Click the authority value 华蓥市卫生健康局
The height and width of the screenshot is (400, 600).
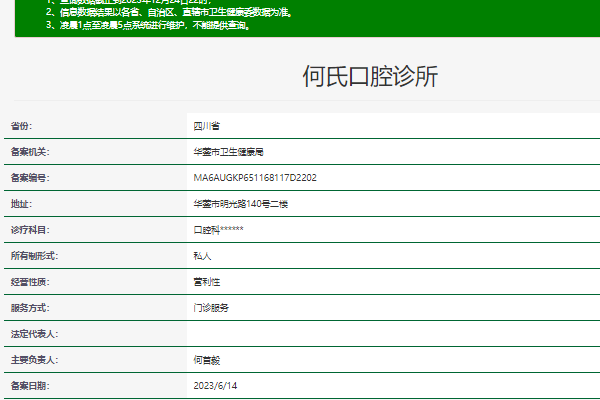coord(227,152)
